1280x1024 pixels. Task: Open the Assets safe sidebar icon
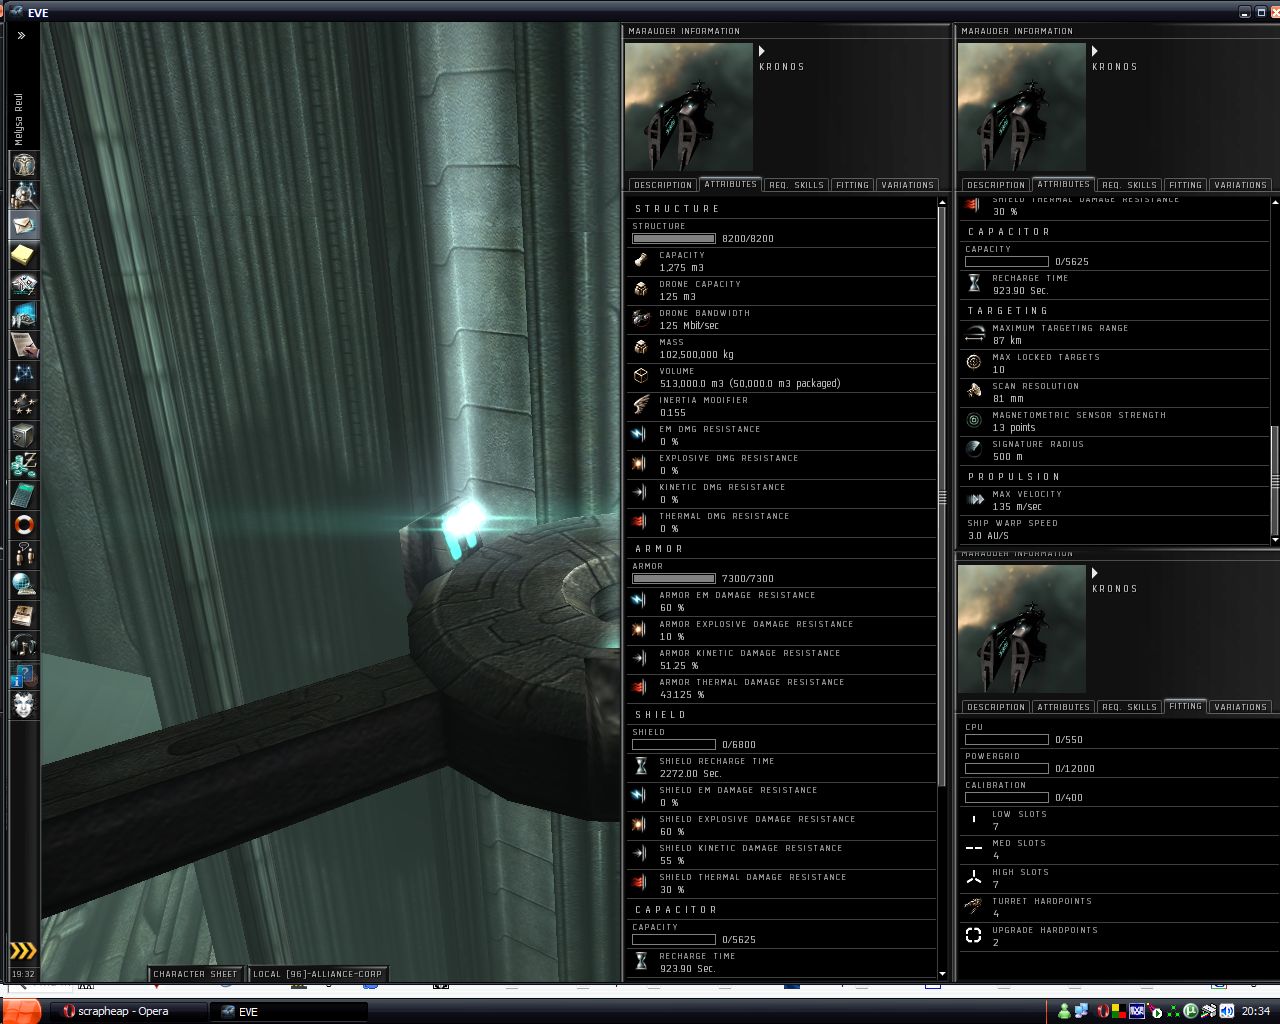(x=24, y=435)
